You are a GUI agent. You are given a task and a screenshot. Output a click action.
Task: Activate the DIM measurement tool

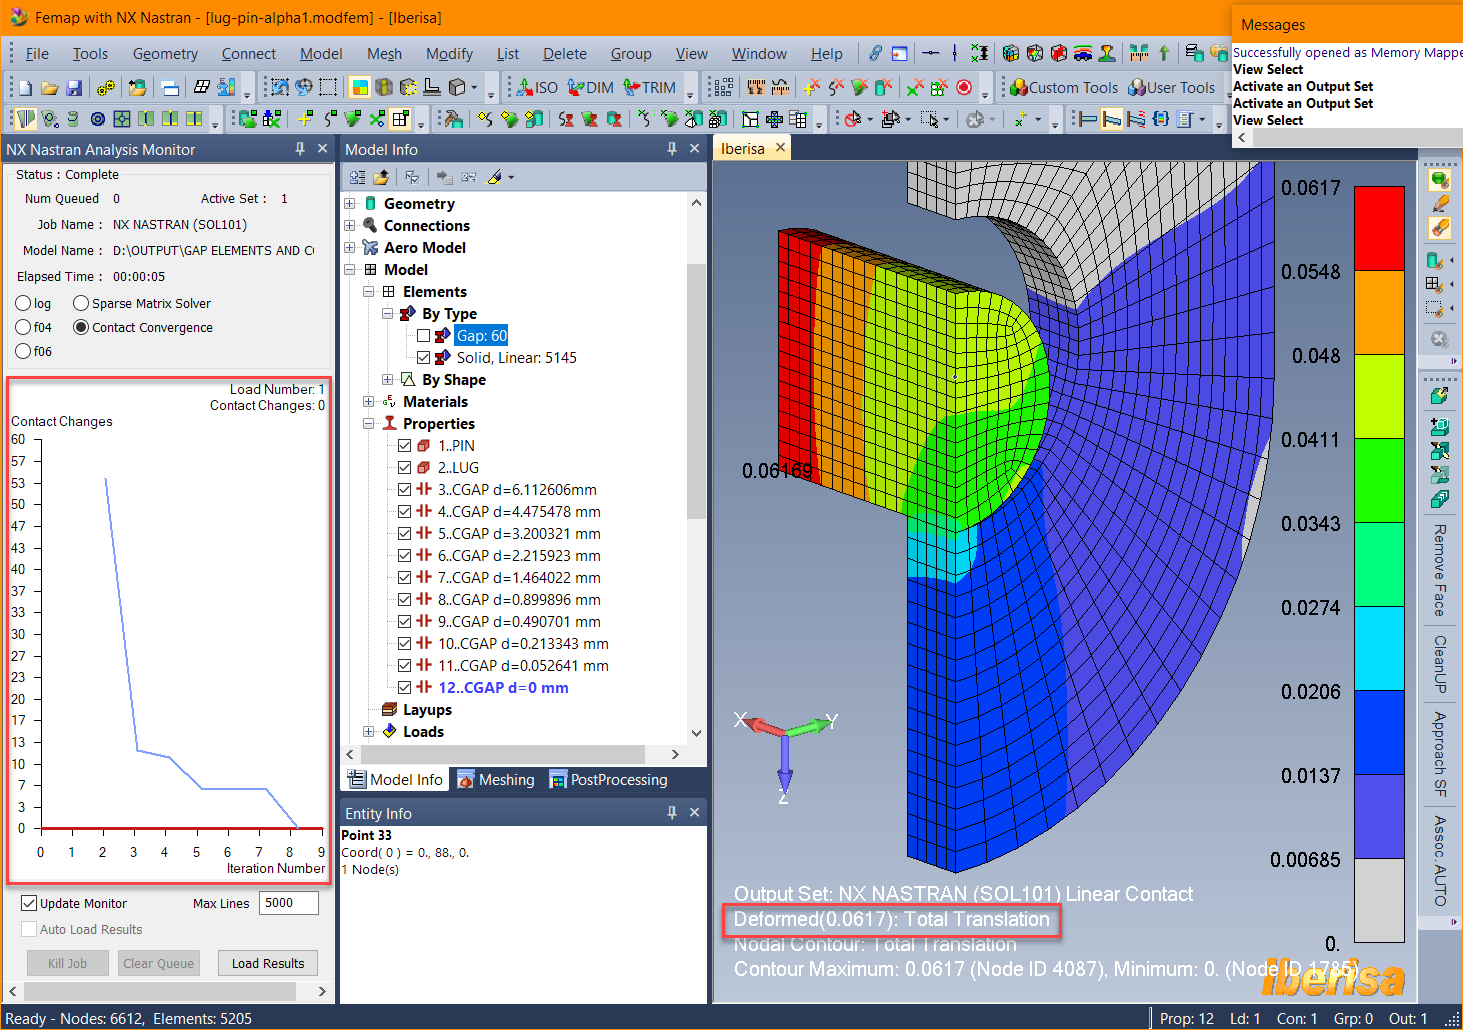589,87
